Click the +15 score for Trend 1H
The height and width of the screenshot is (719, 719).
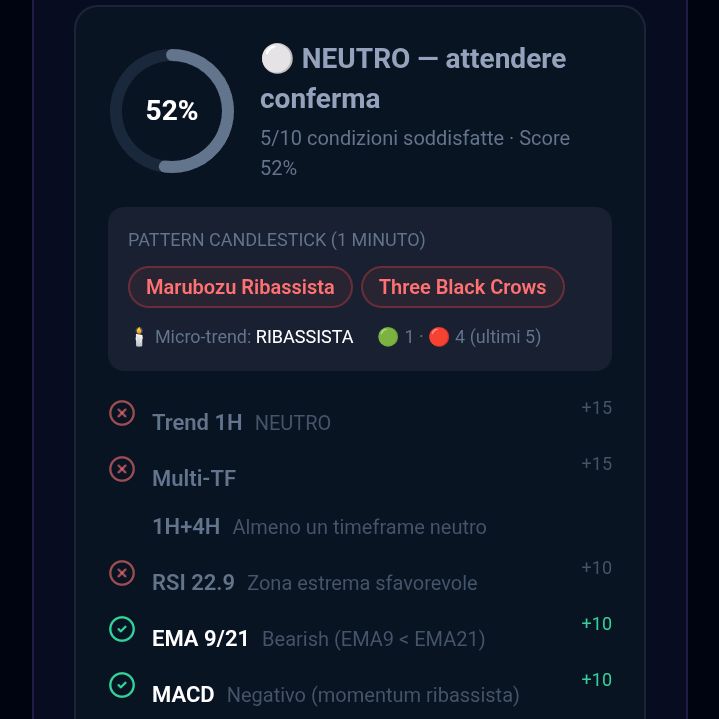pos(597,408)
